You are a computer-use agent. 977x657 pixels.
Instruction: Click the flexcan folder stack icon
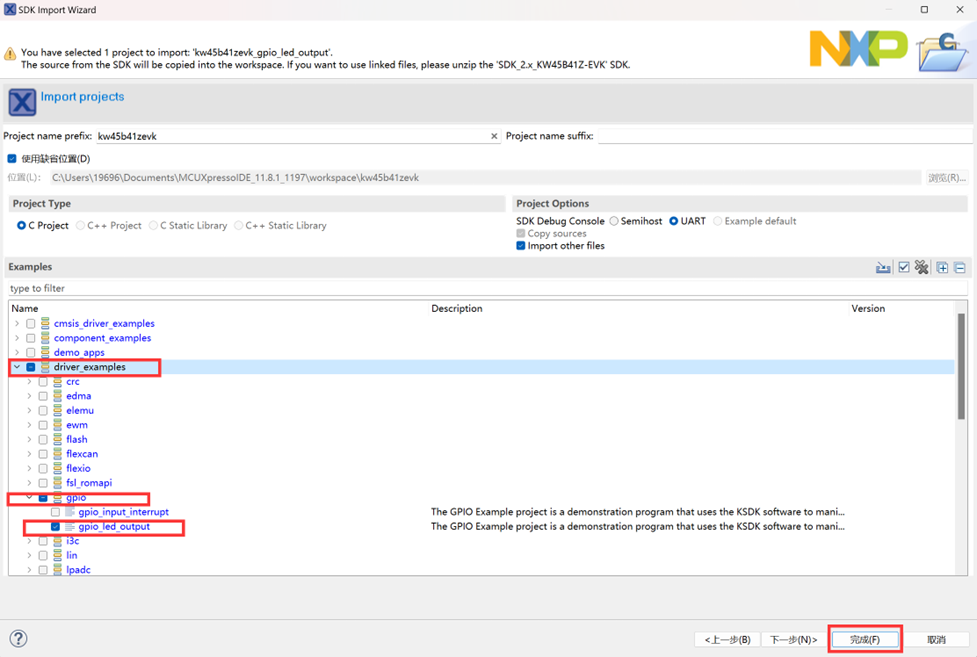58,454
